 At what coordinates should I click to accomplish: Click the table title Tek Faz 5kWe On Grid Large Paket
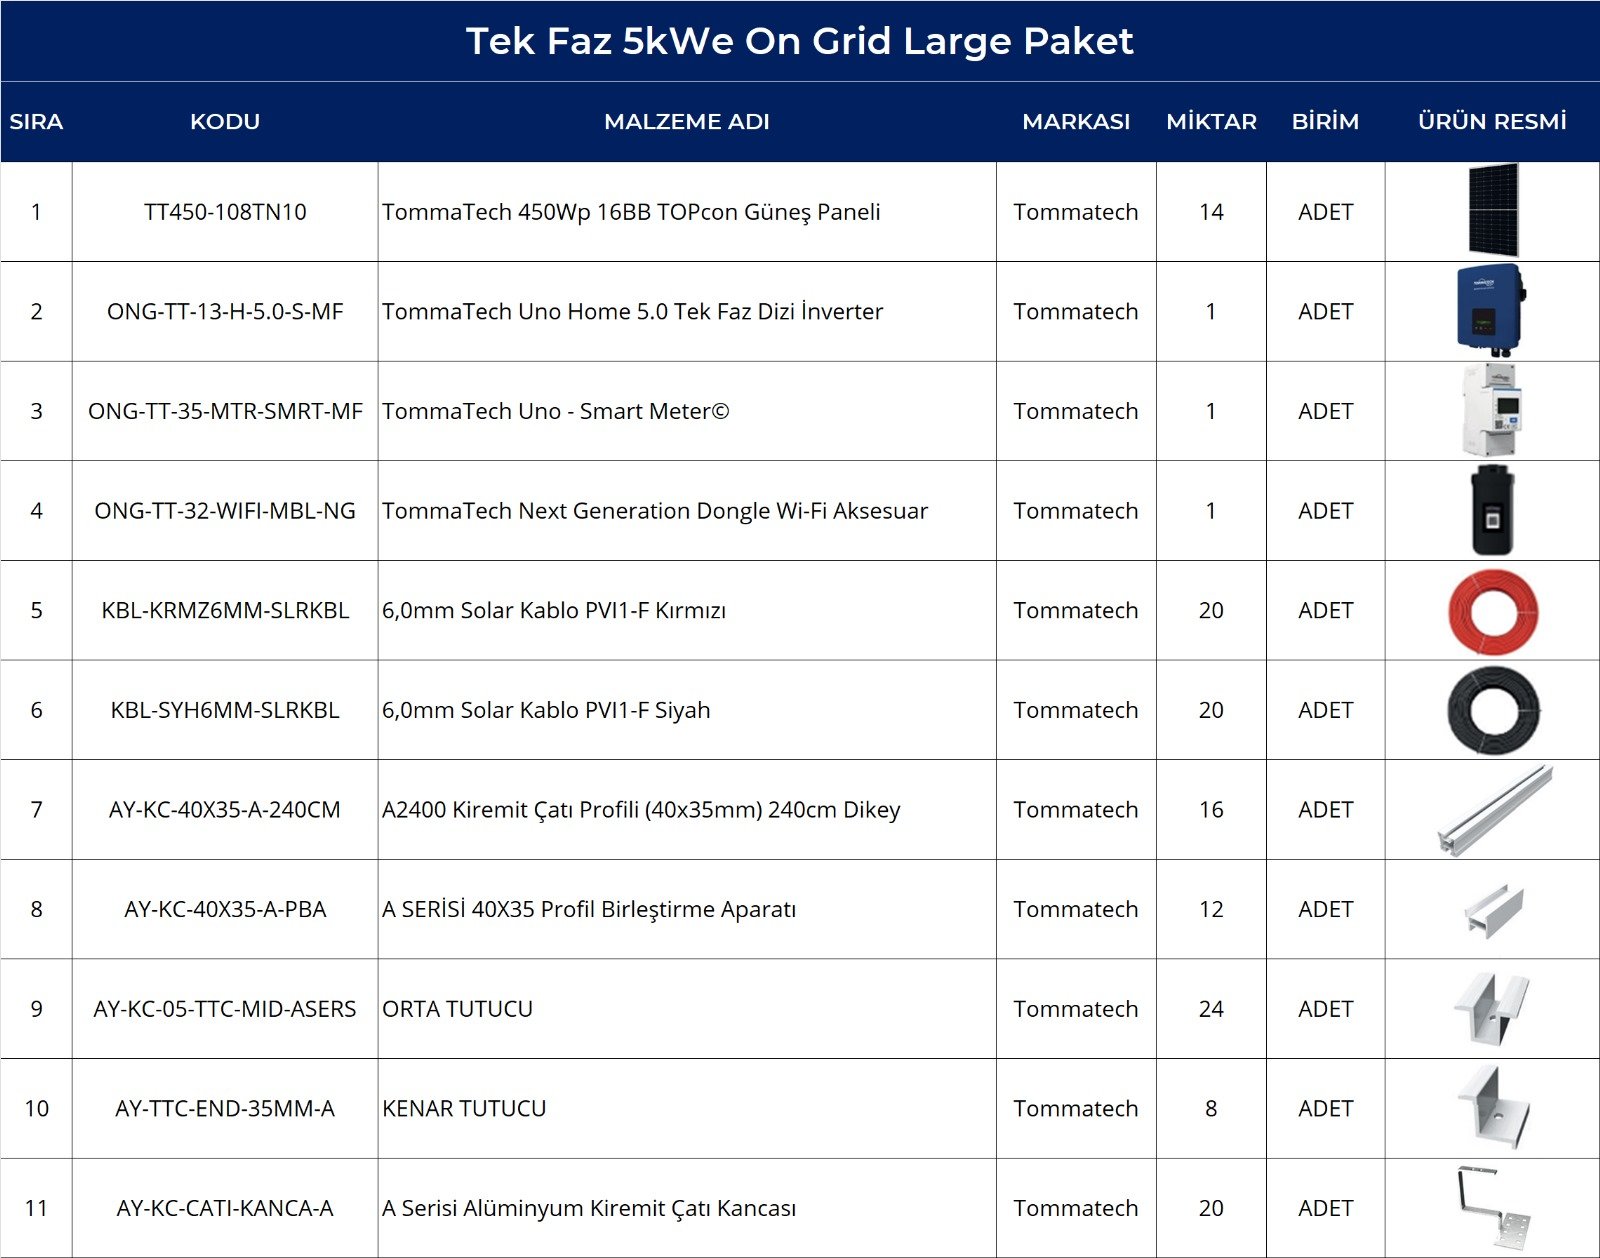(x=800, y=41)
